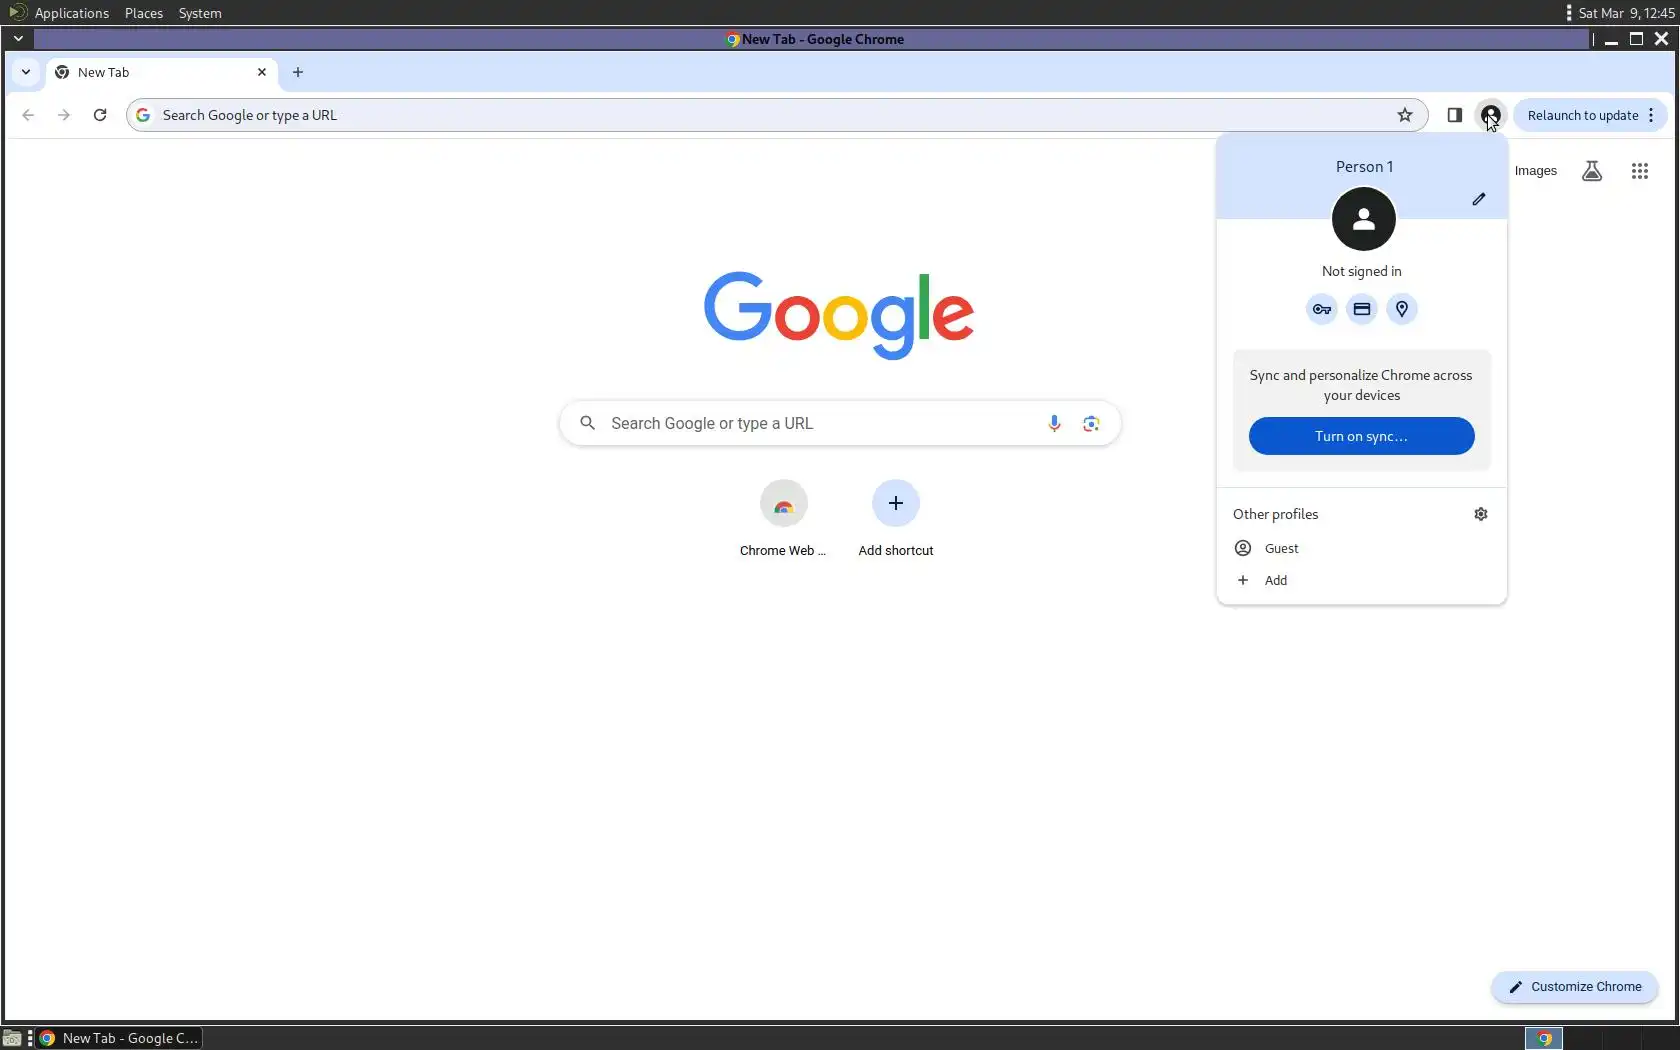Click Sync and personalize Chrome text
1680x1050 pixels.
(x=1361, y=385)
